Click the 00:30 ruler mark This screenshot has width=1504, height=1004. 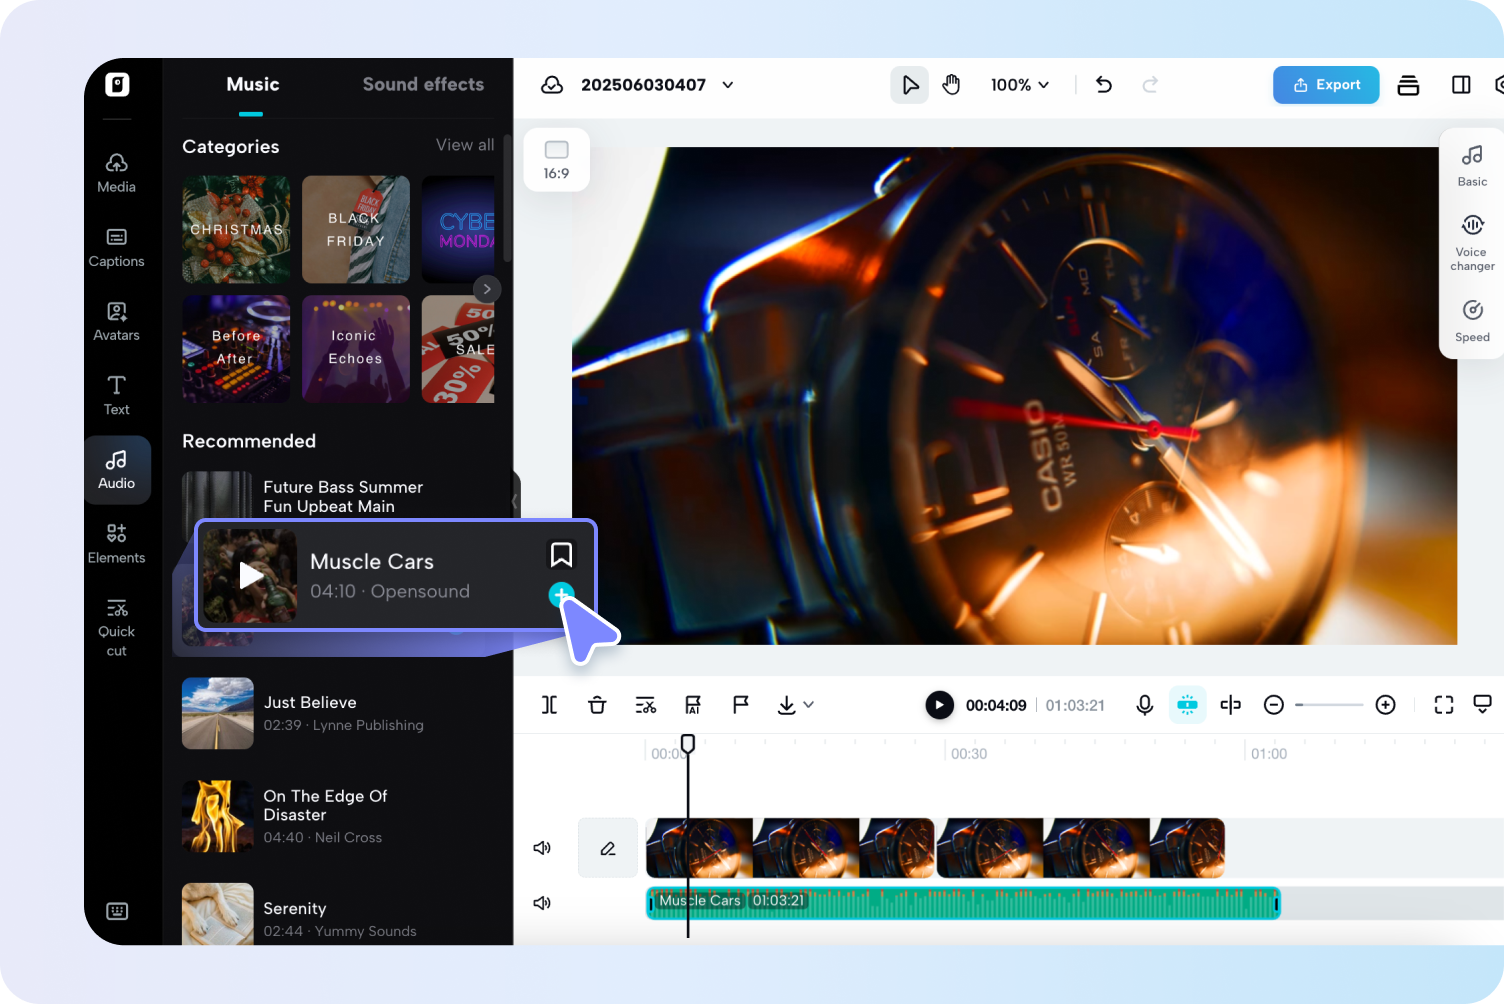(968, 754)
